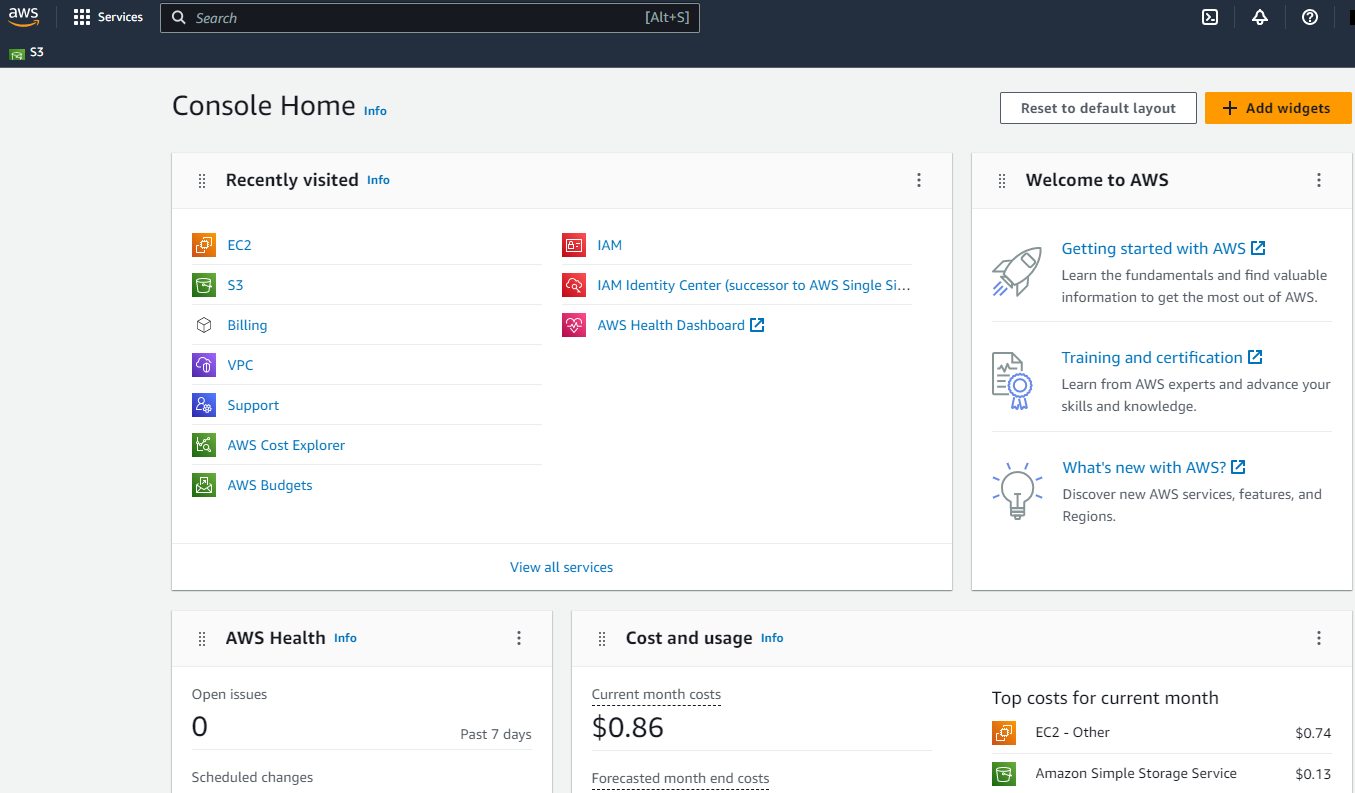This screenshot has width=1355, height=793.
Task: Click Info next to Console Home
Action: pyautogui.click(x=375, y=111)
